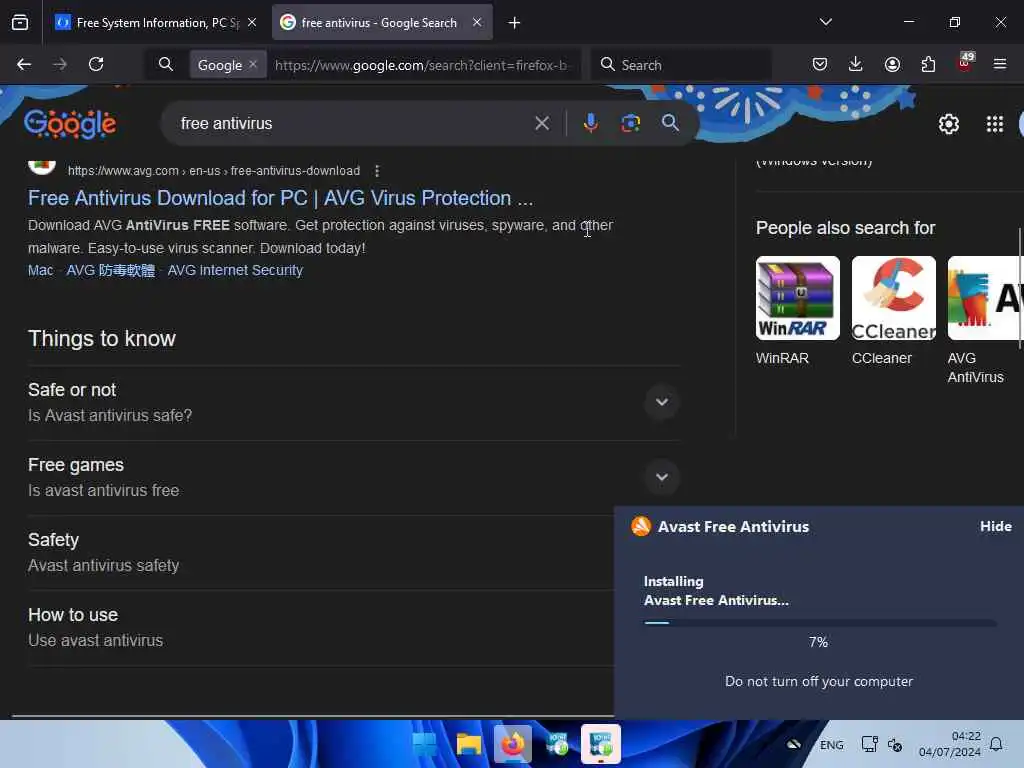
Task: Click the WinRAR text label
Action: [782, 359]
